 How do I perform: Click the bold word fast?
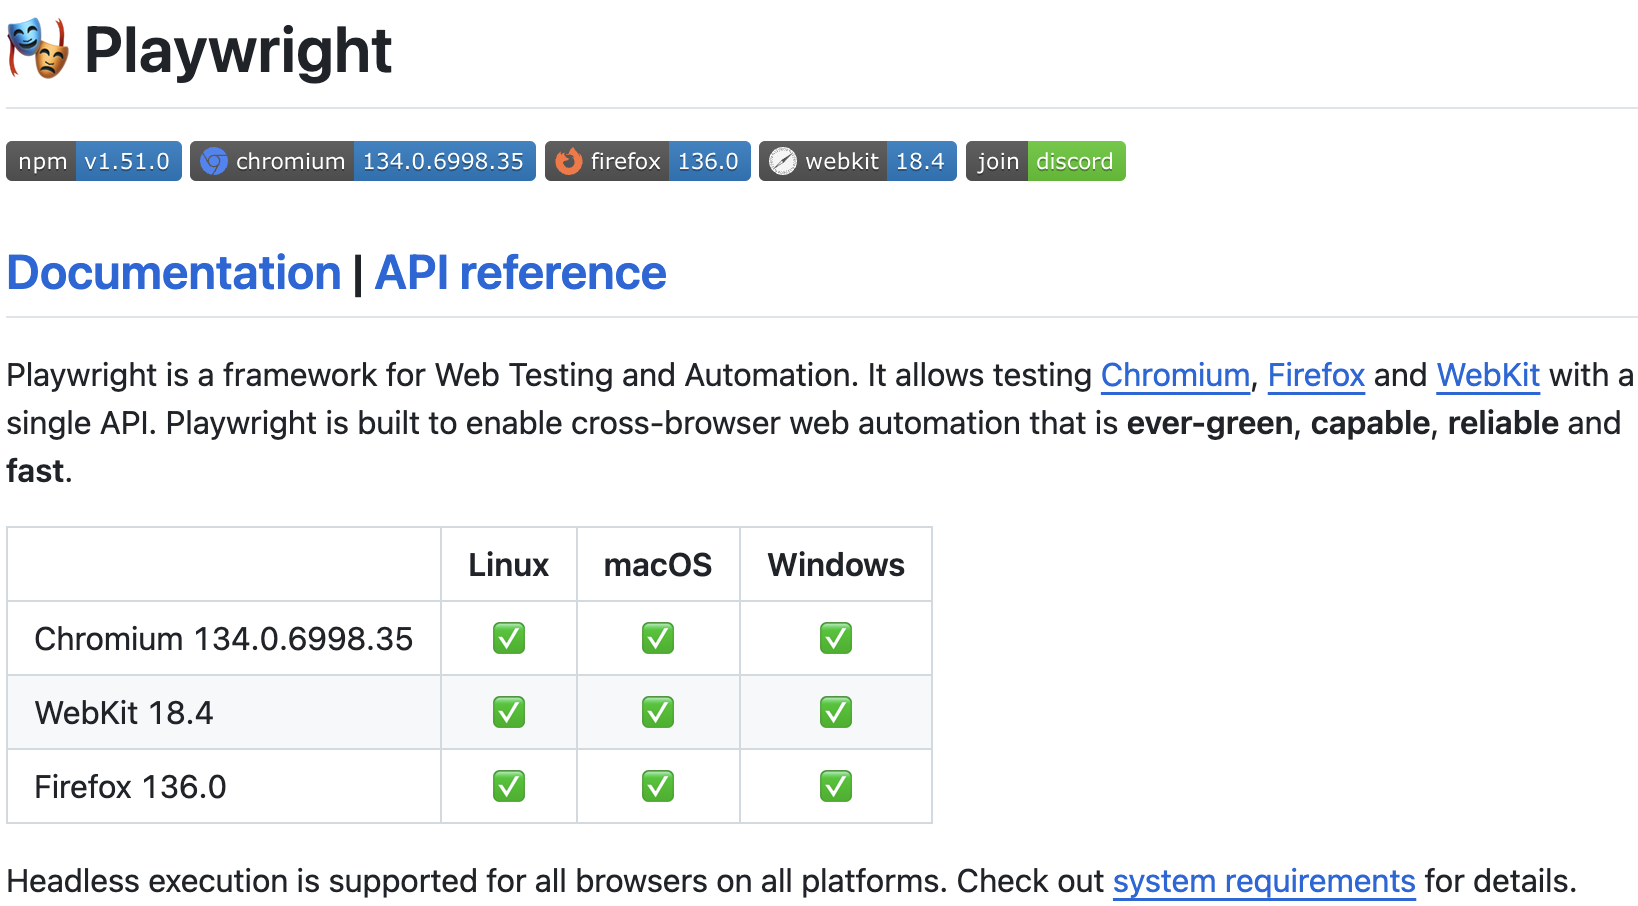35,471
